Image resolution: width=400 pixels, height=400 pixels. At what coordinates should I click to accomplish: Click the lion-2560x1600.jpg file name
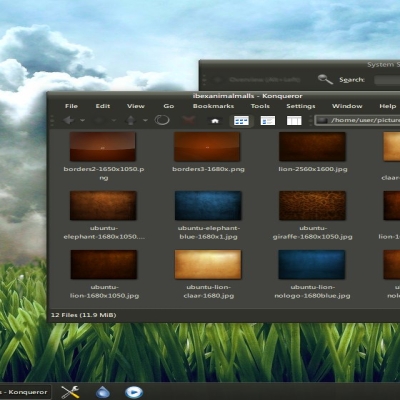(313, 169)
